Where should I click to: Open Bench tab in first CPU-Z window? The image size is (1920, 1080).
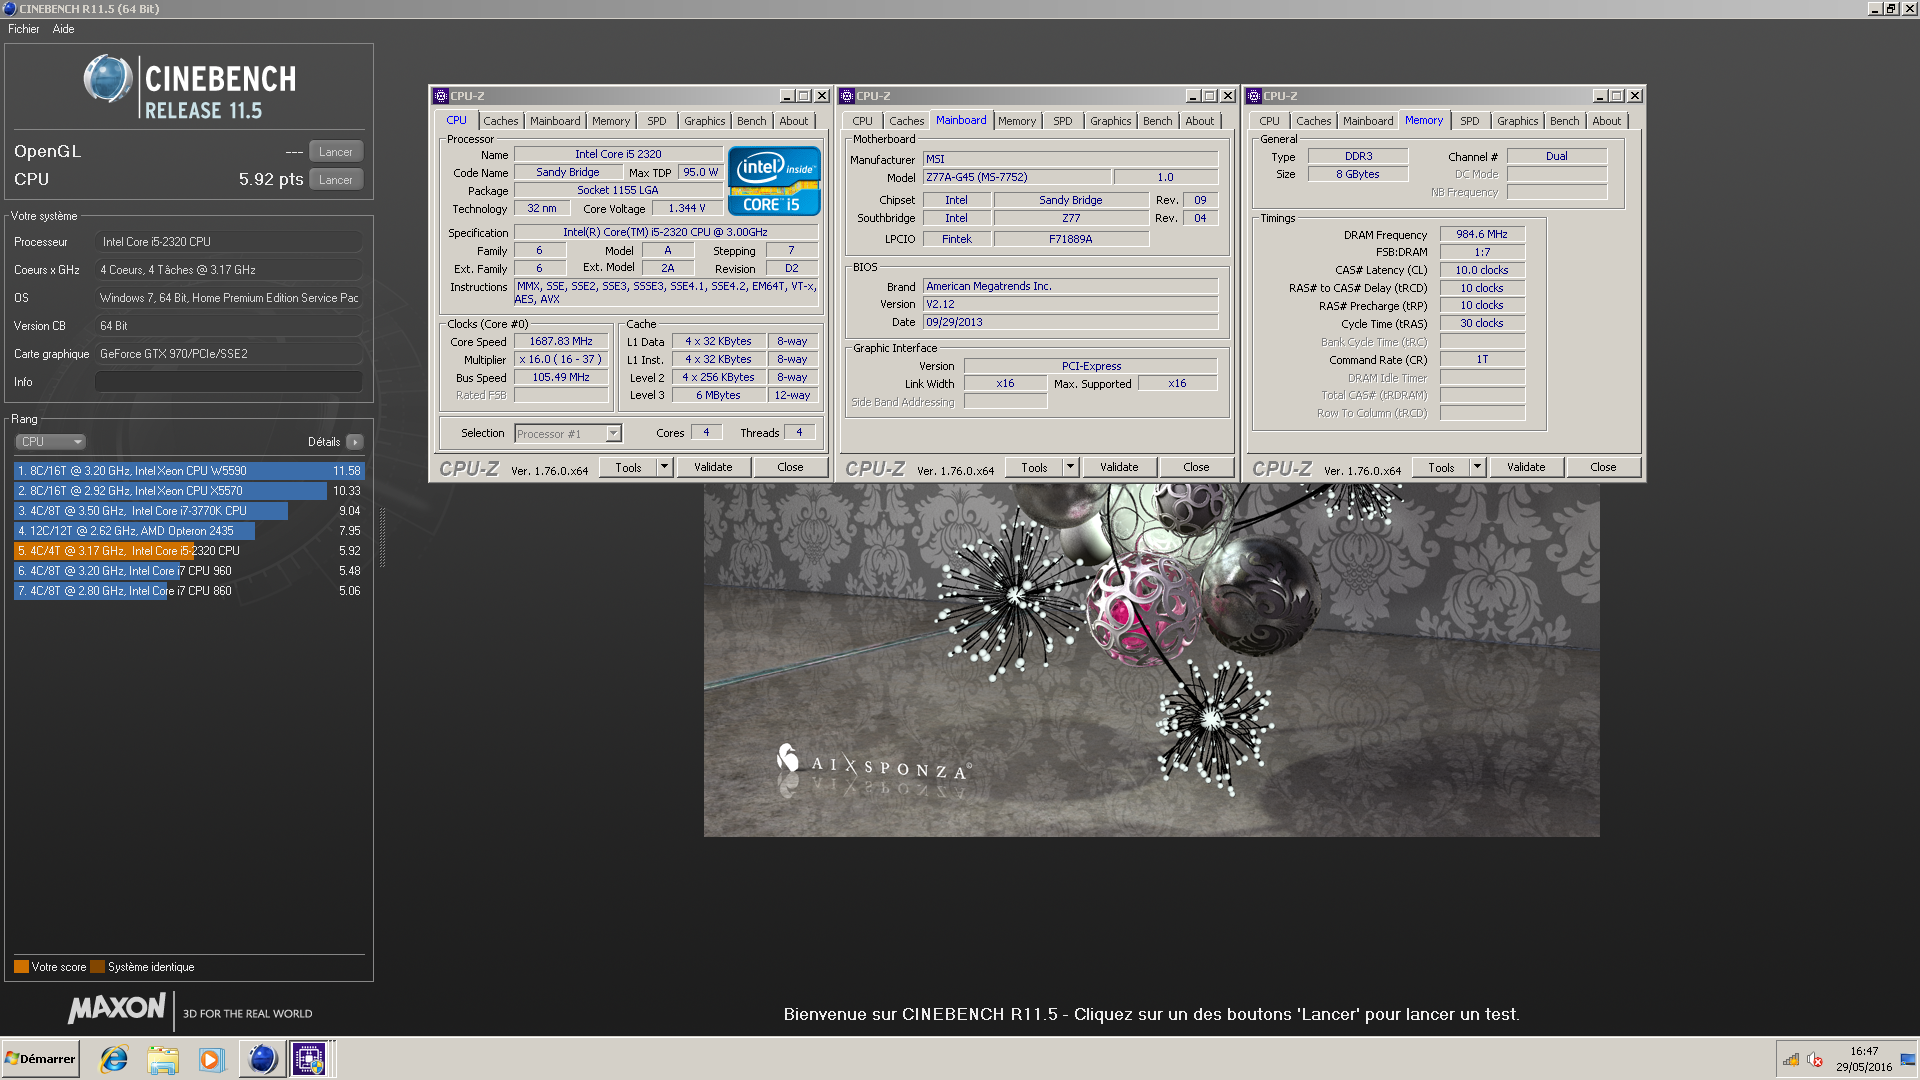752,121
